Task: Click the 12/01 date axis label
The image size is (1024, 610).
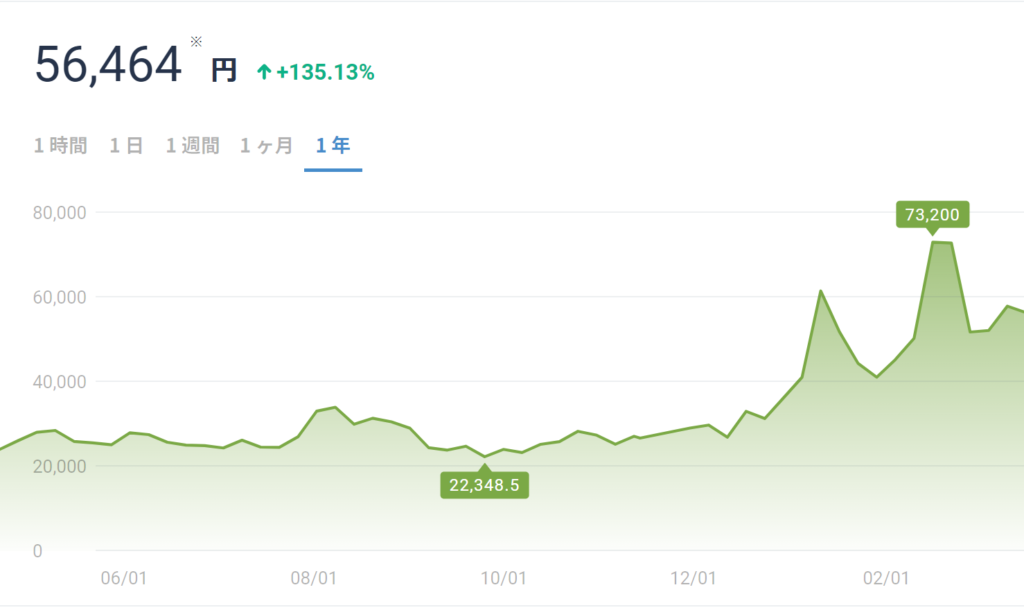Action: (x=693, y=579)
